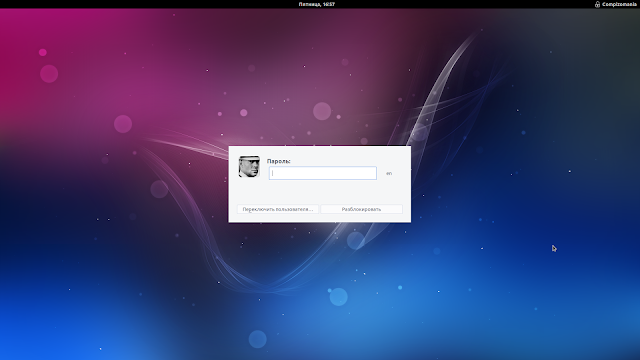This screenshot has height=360, width=640.
Task: Click the 'en' keyboard layout indicator
Action: [389, 173]
